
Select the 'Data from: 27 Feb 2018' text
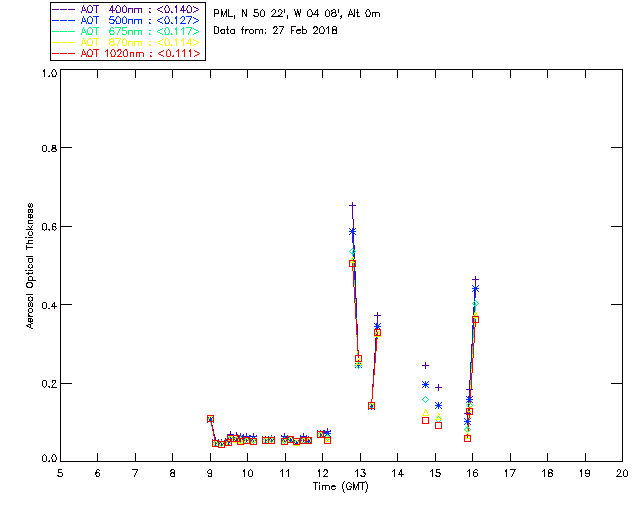coord(275,31)
